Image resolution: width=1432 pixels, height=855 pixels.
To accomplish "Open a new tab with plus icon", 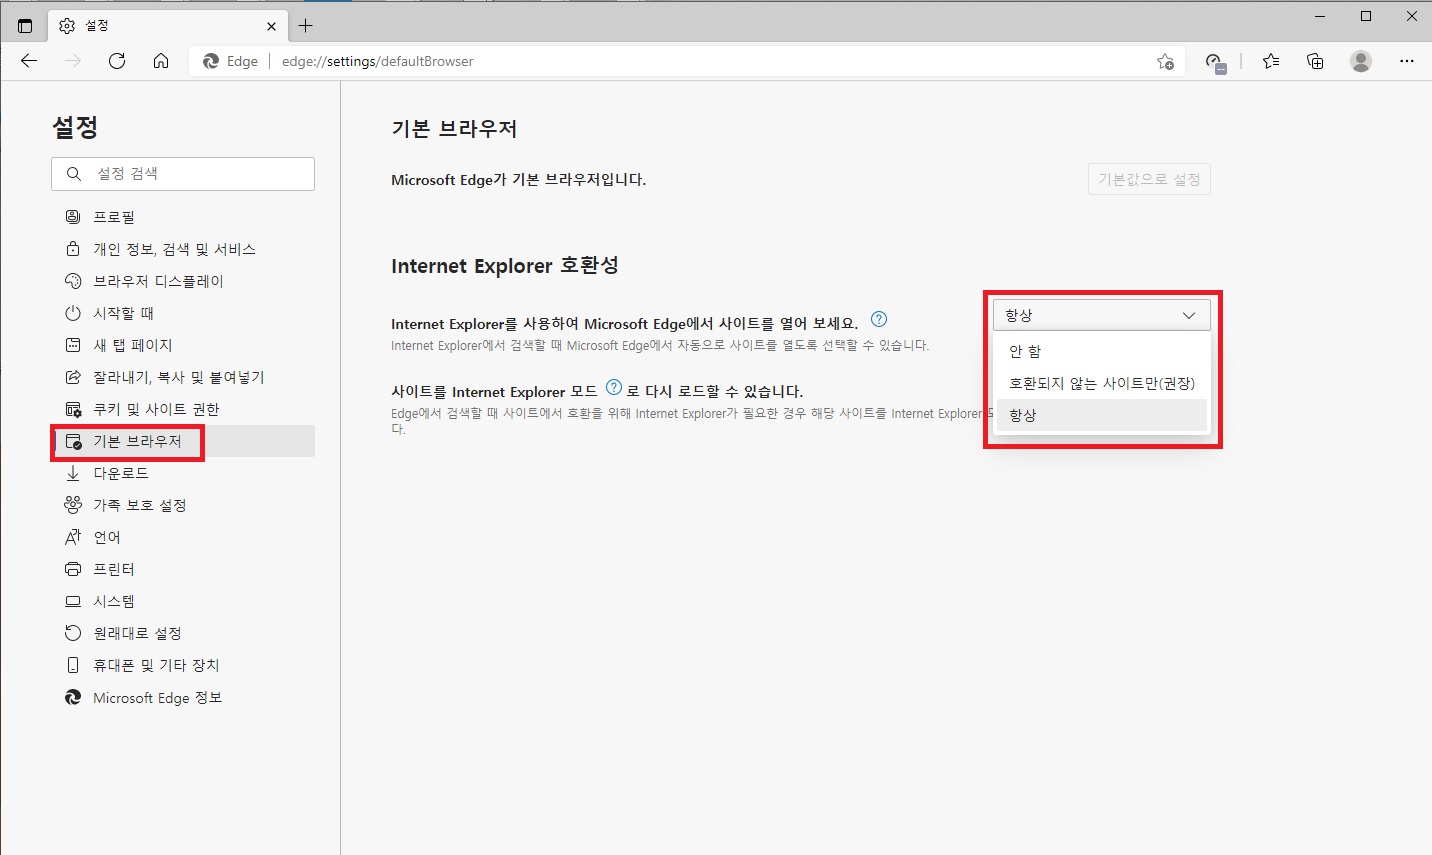I will click(306, 26).
